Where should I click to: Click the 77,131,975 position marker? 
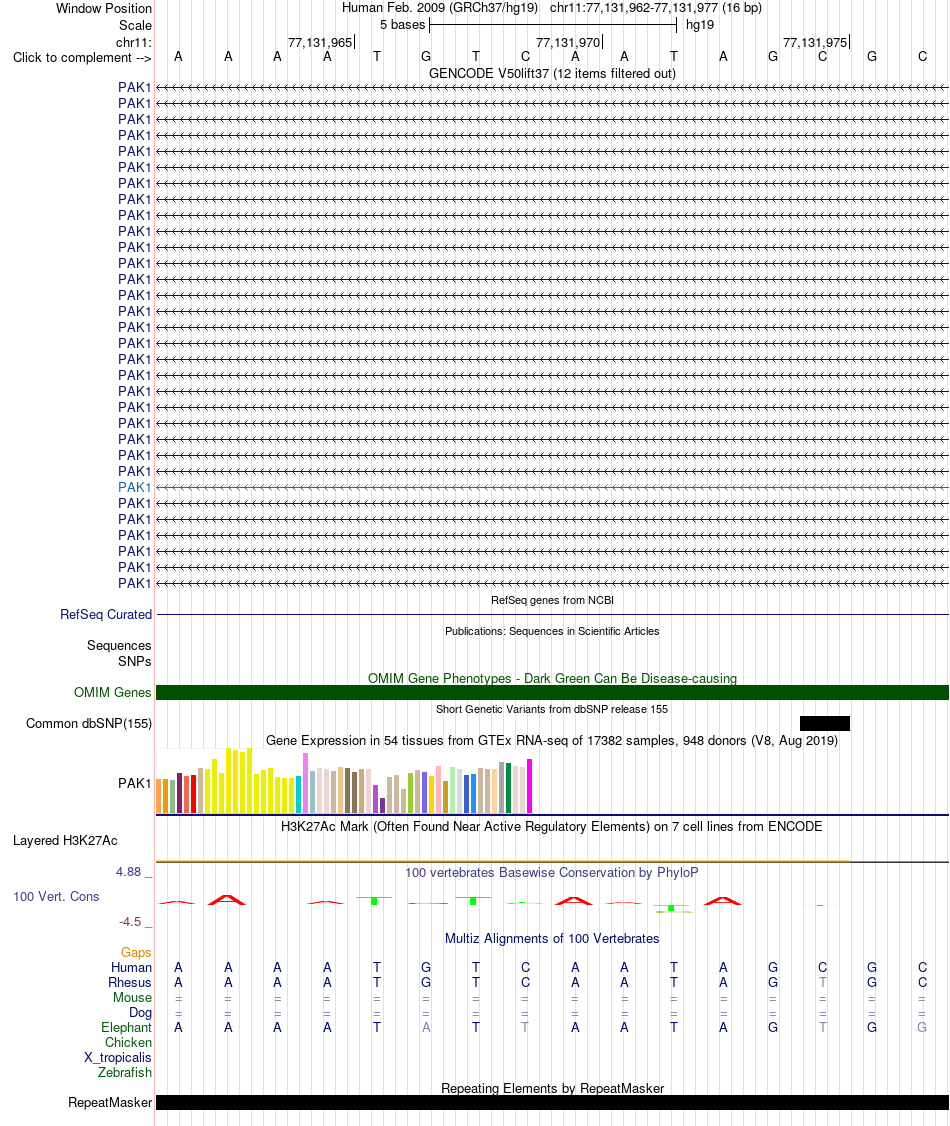coord(816,42)
